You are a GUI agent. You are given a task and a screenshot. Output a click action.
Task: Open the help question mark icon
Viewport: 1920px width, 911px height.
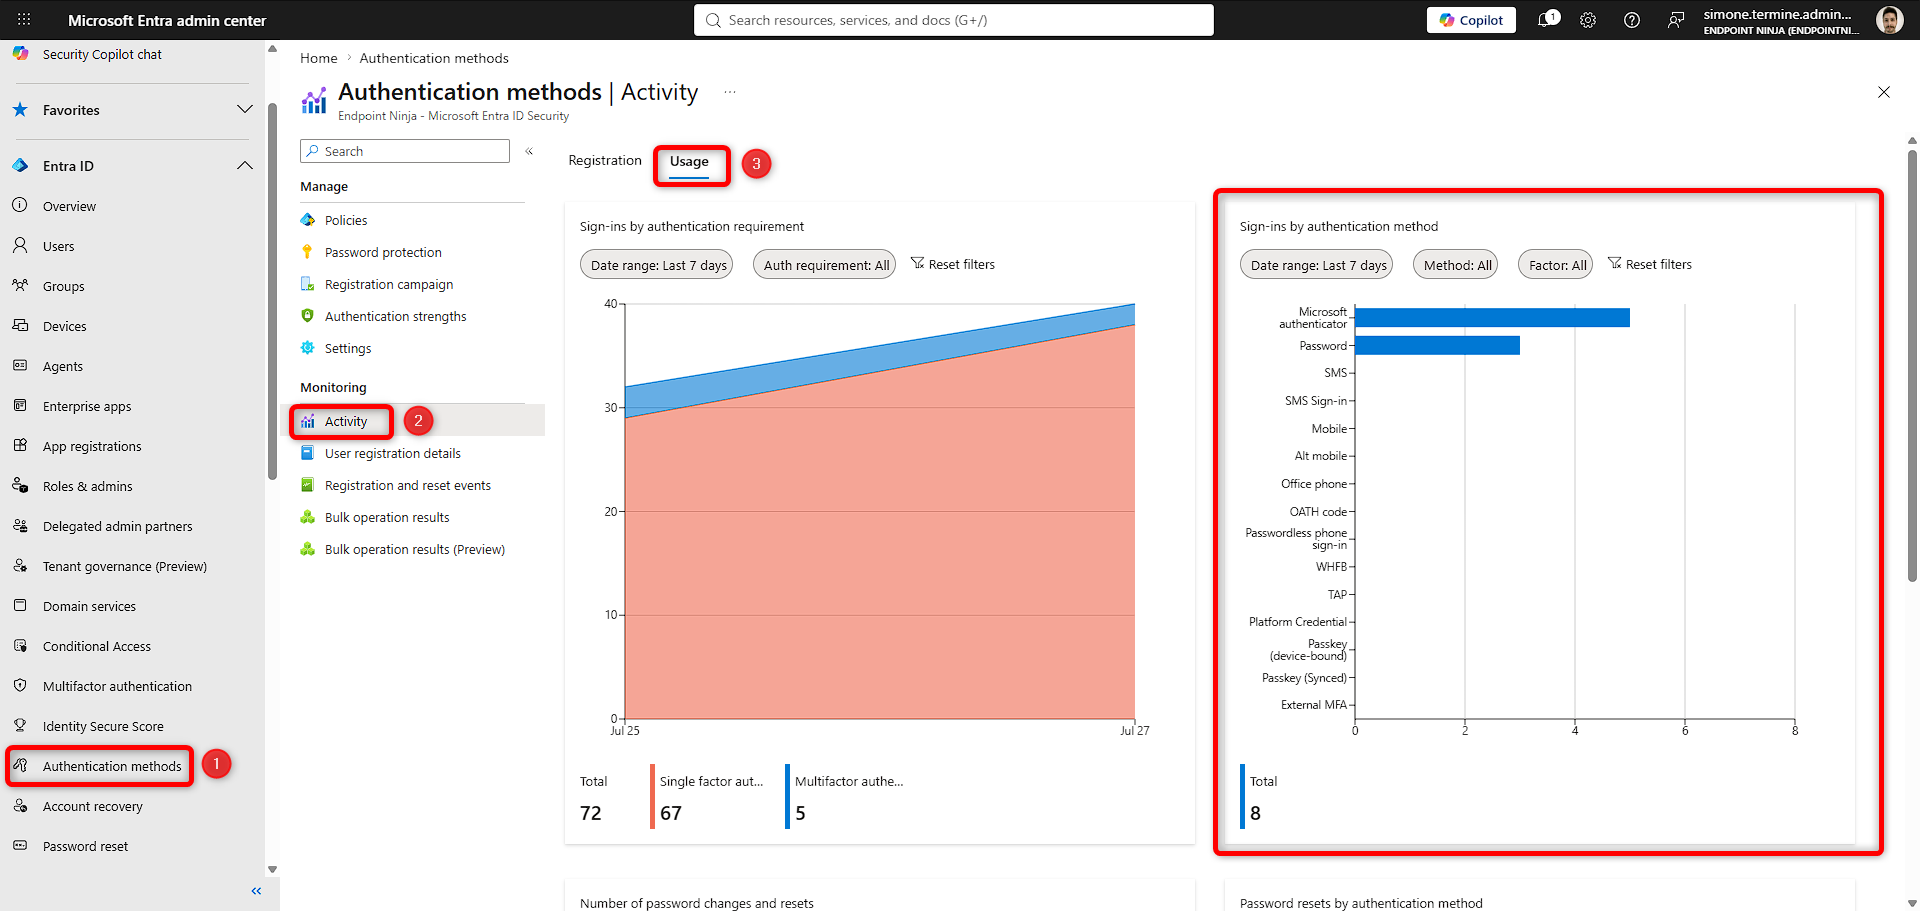point(1632,20)
